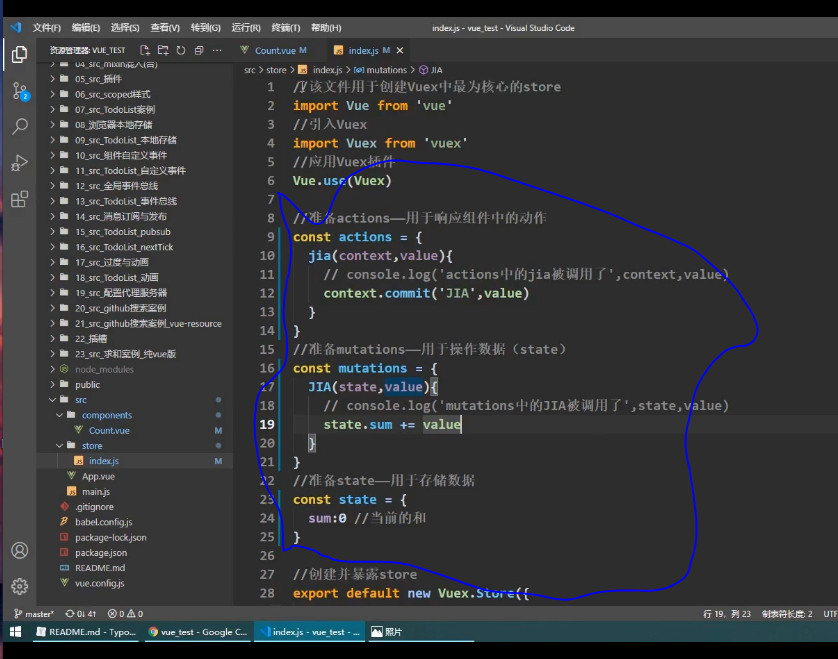Click the src breadcrumb segment

click(x=250, y=70)
